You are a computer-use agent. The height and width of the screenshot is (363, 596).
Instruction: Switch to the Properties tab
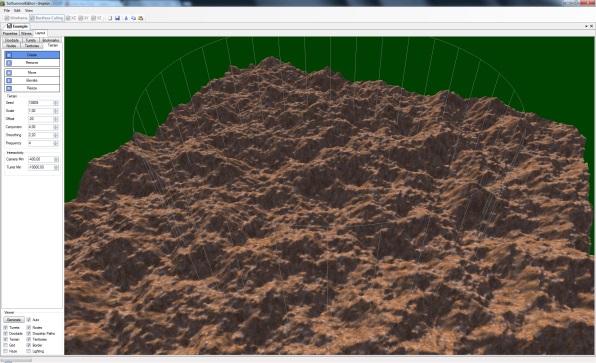tap(10, 33)
